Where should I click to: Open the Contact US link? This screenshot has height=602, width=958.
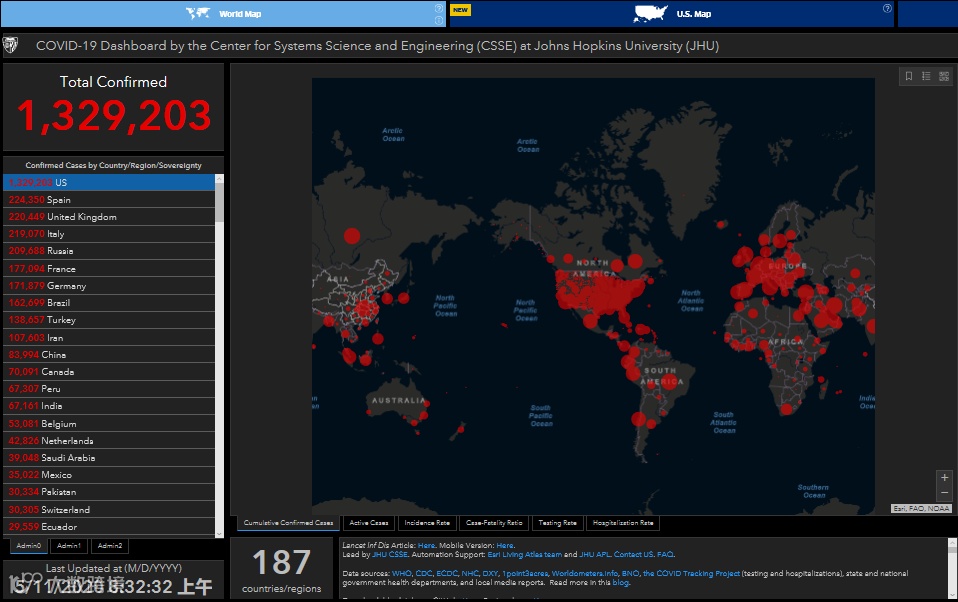[634, 555]
